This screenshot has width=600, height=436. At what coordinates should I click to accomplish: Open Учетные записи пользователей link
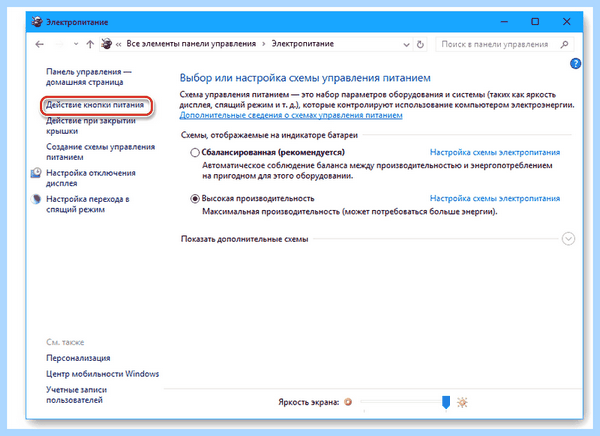(x=77, y=395)
